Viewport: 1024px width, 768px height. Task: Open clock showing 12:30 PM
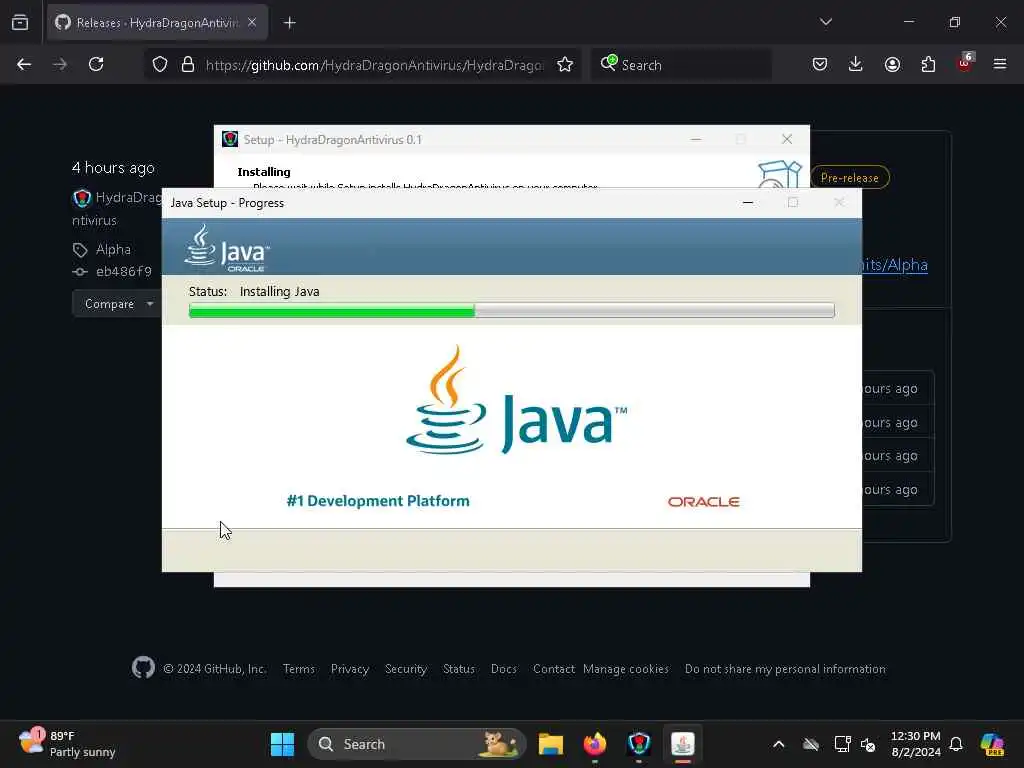[916, 744]
